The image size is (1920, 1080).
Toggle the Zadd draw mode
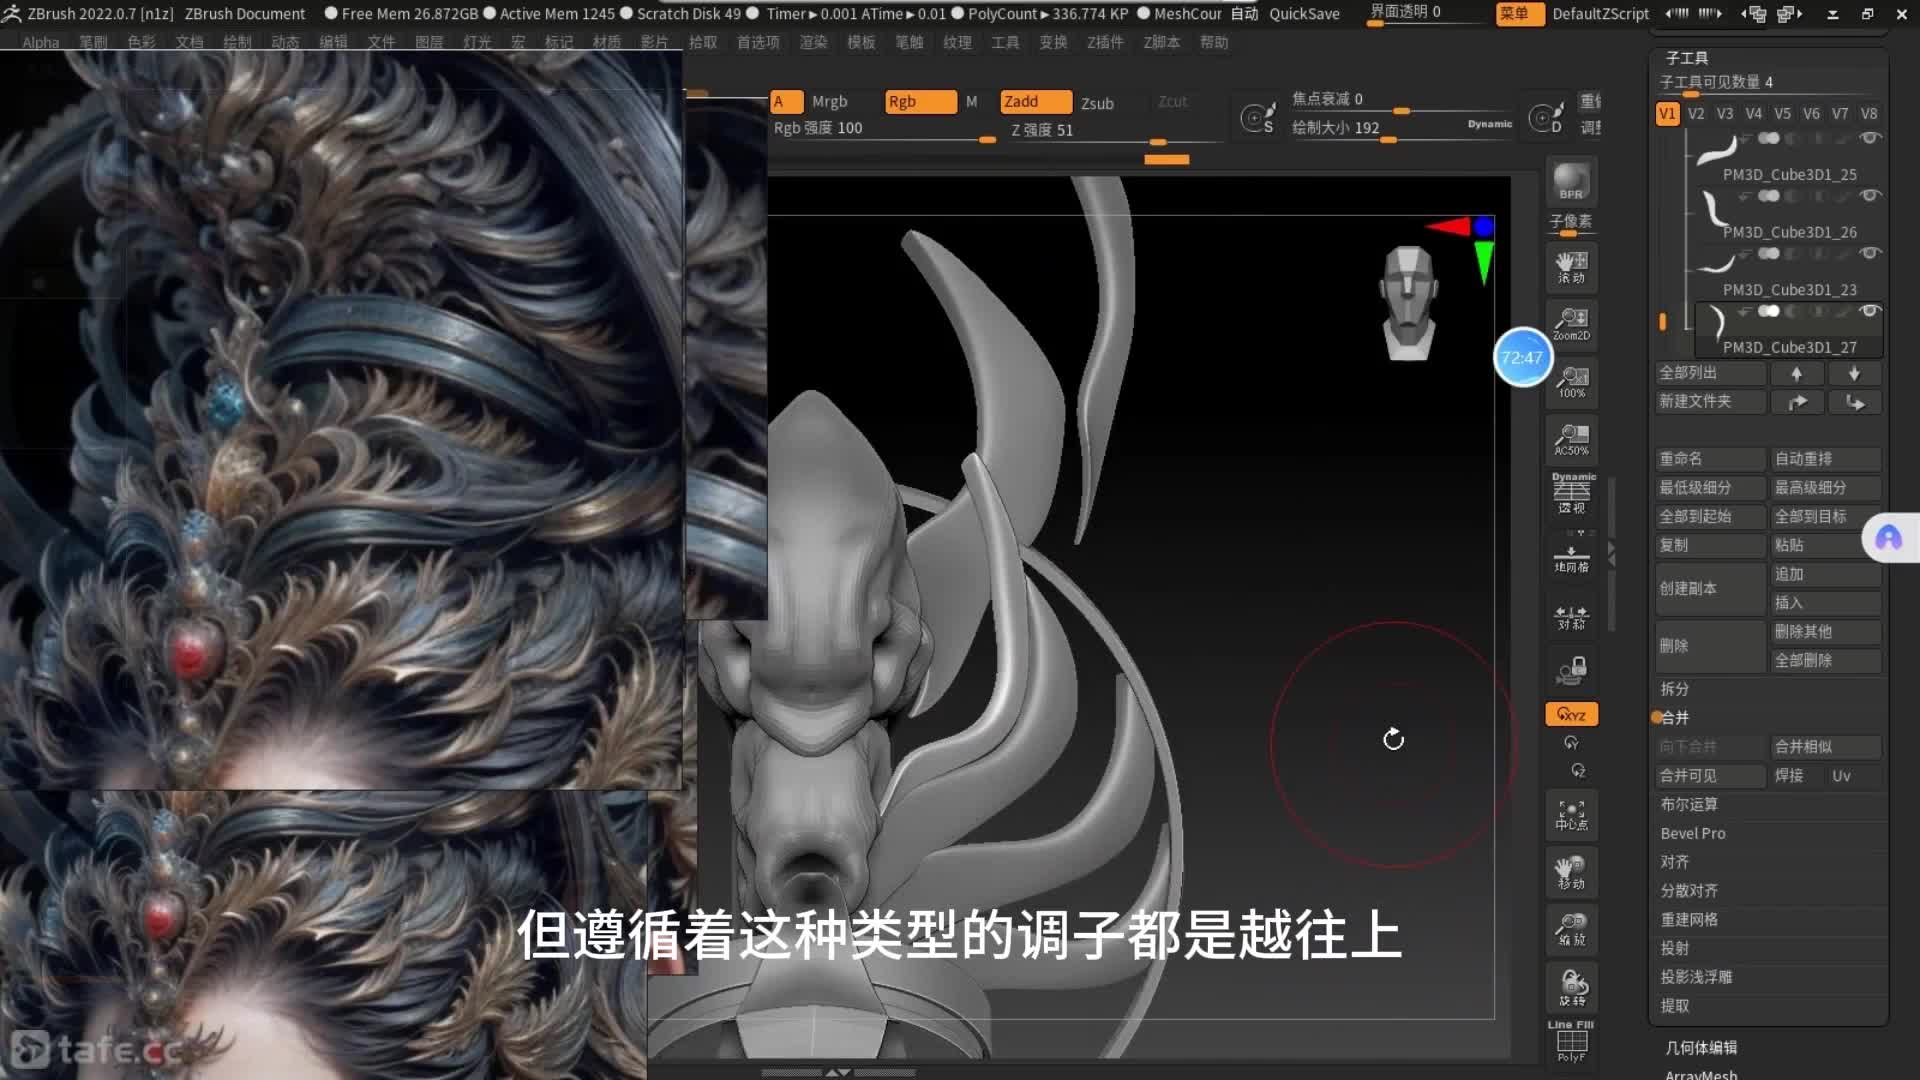(x=1035, y=102)
